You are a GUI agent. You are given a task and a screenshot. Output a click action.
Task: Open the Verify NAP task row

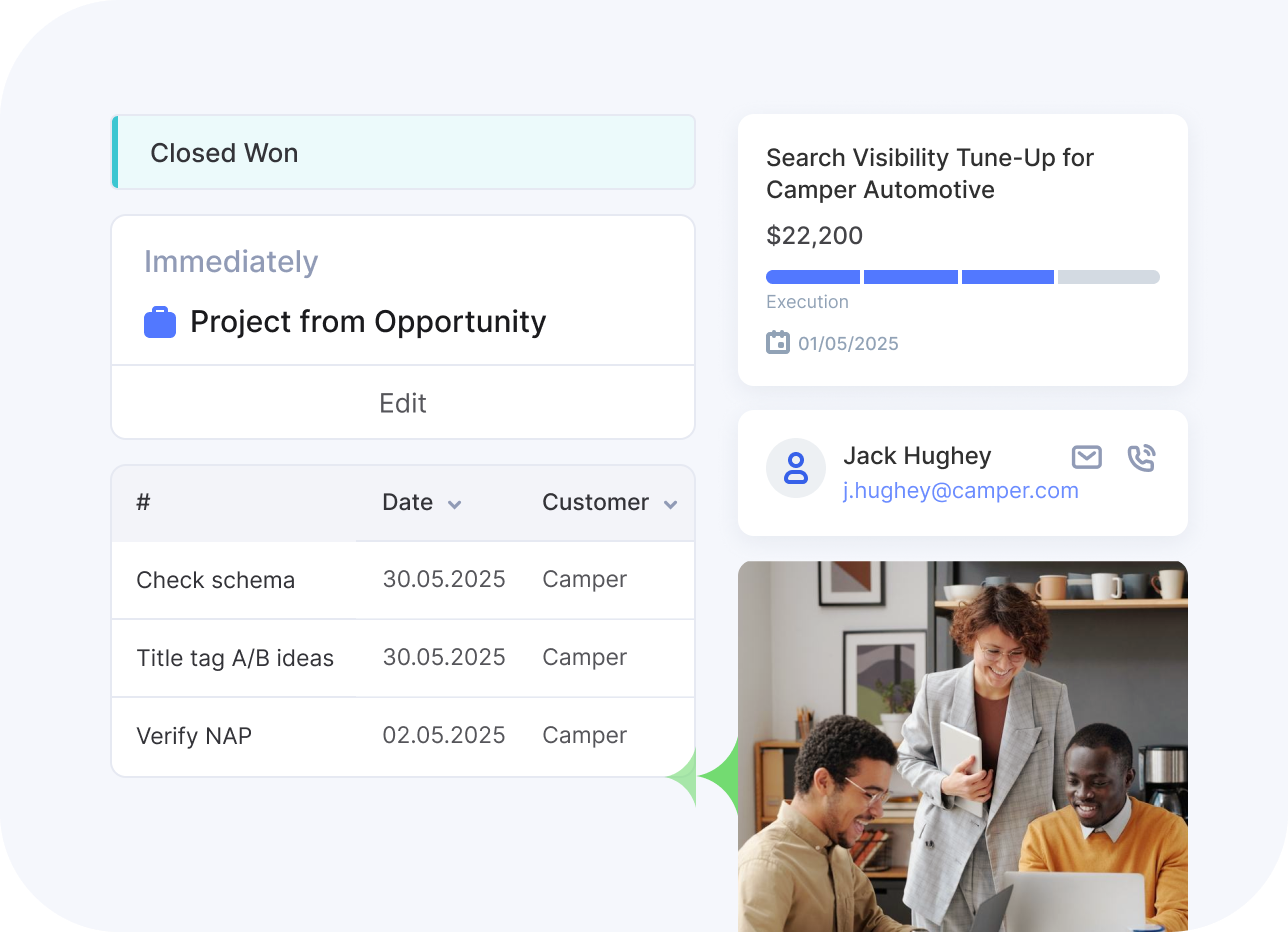pos(194,736)
